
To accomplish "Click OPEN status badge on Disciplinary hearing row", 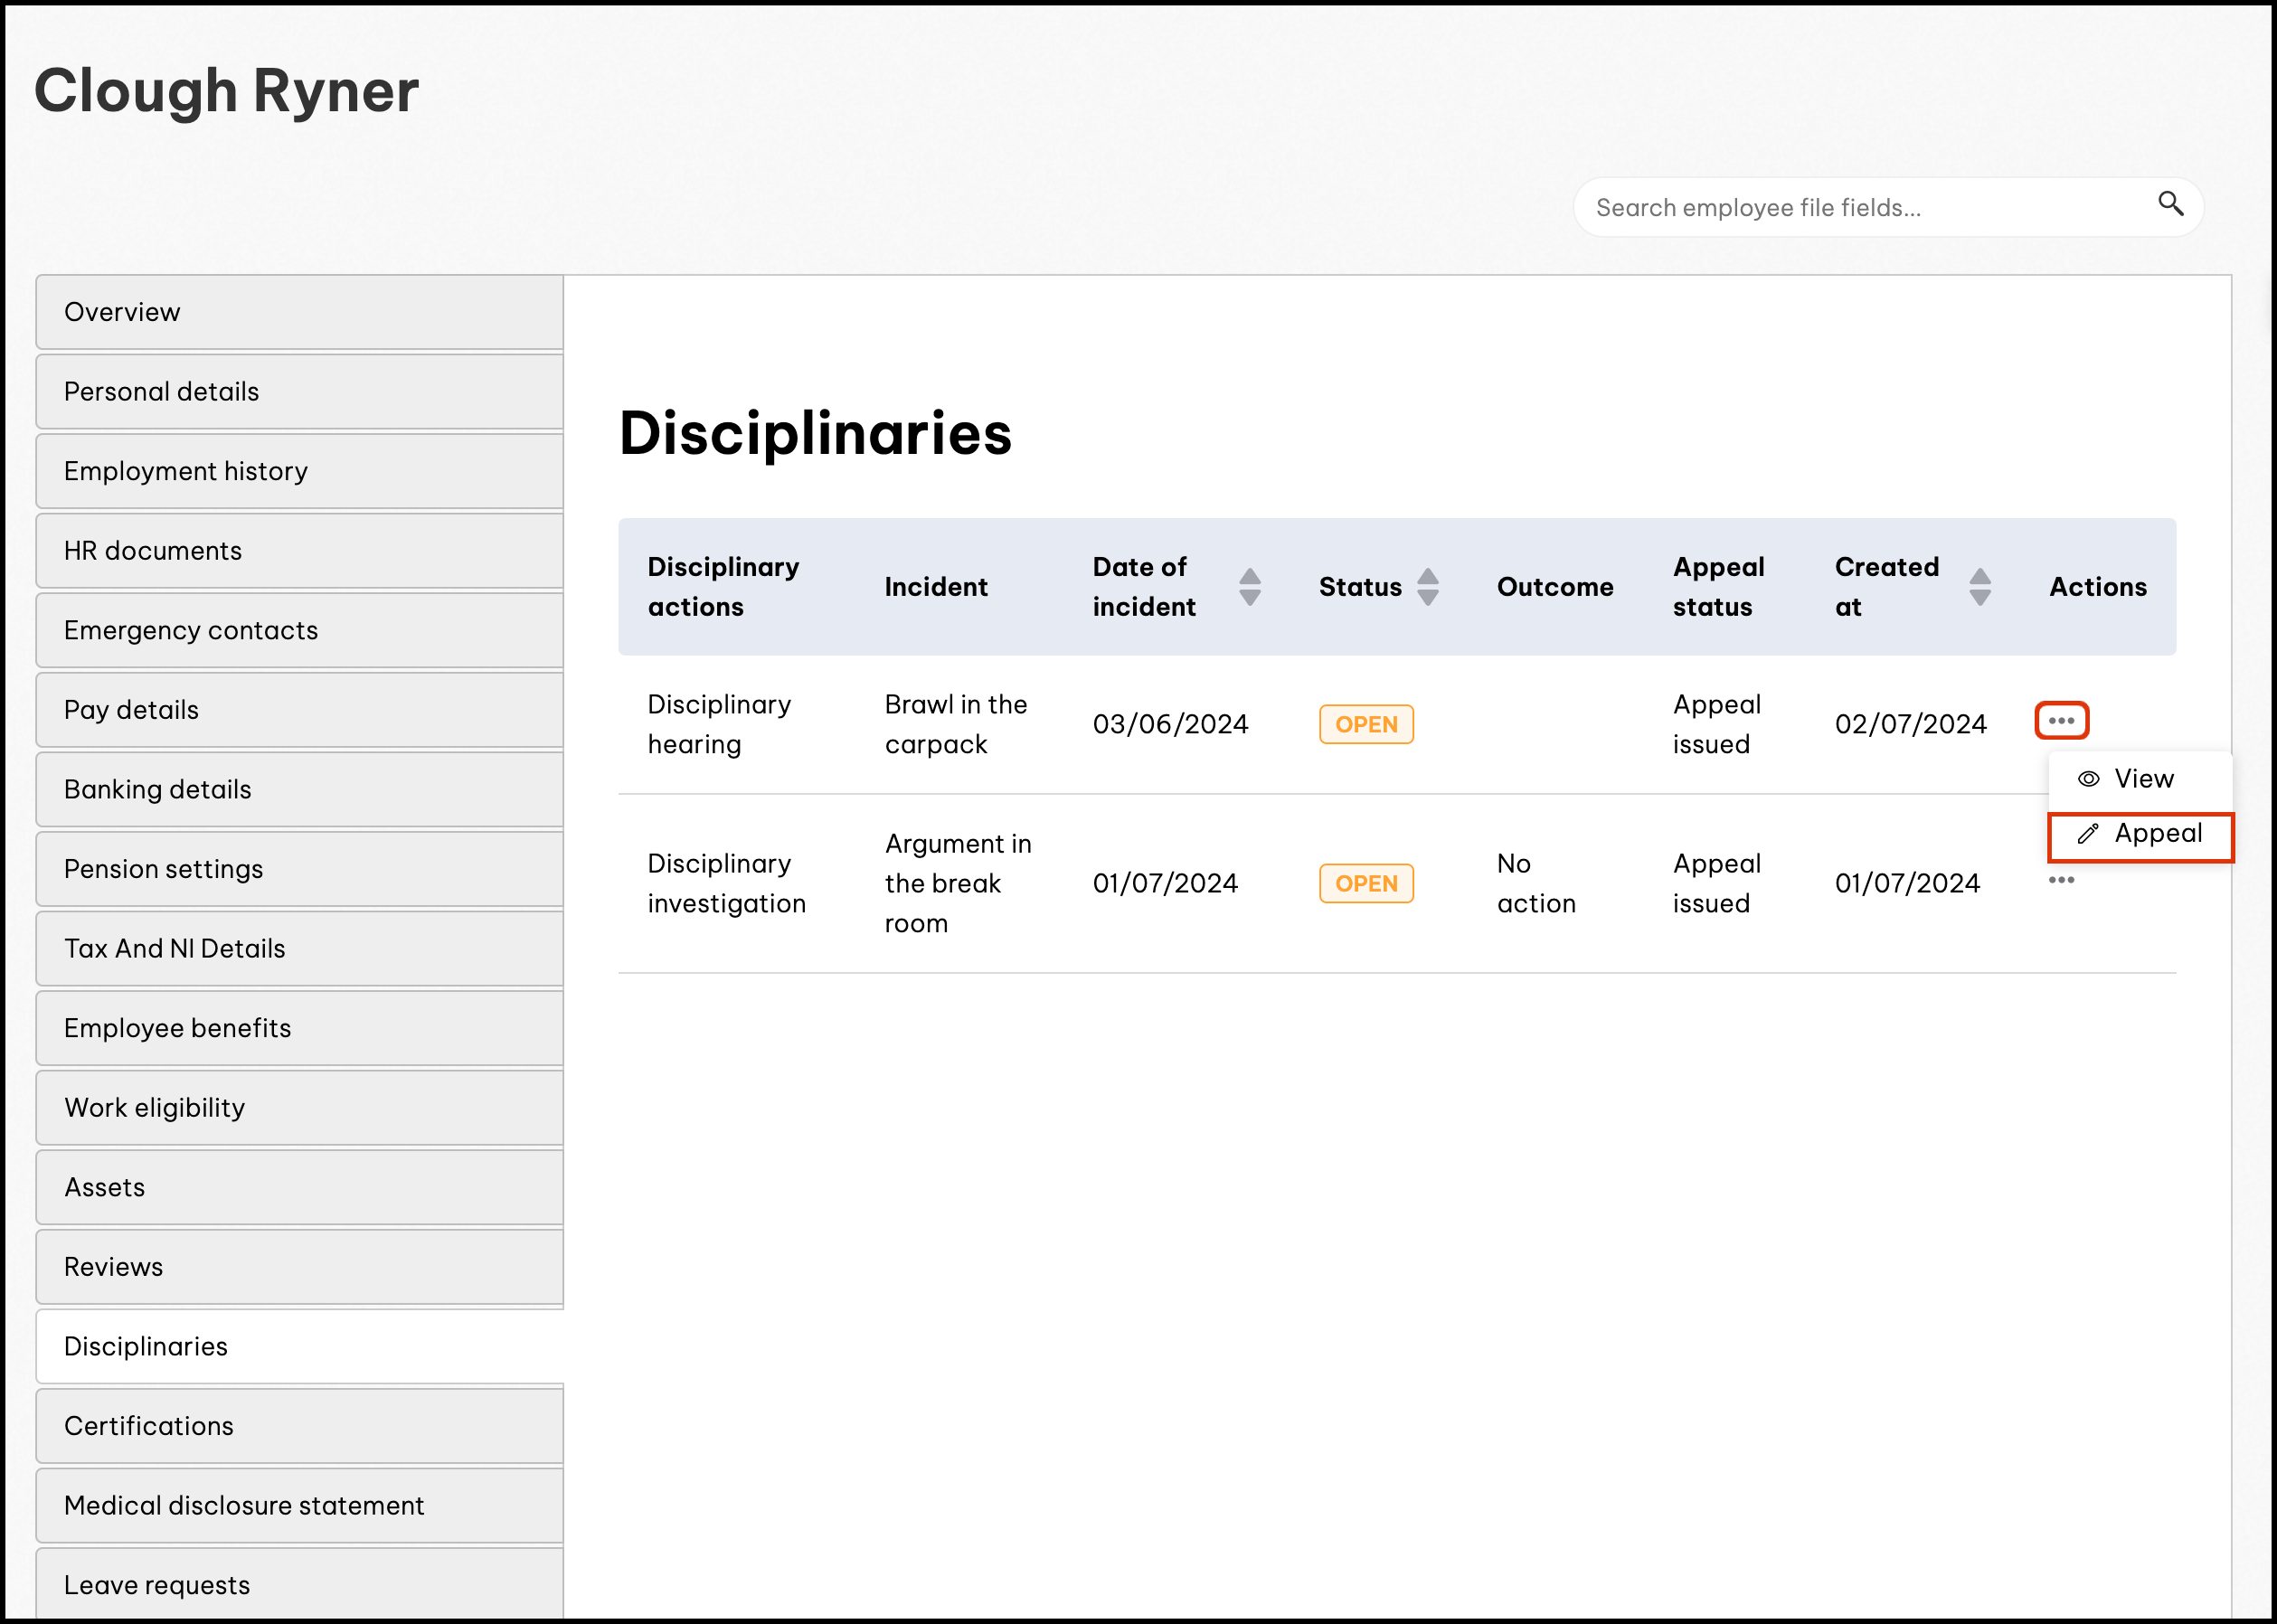I will click(x=1365, y=725).
